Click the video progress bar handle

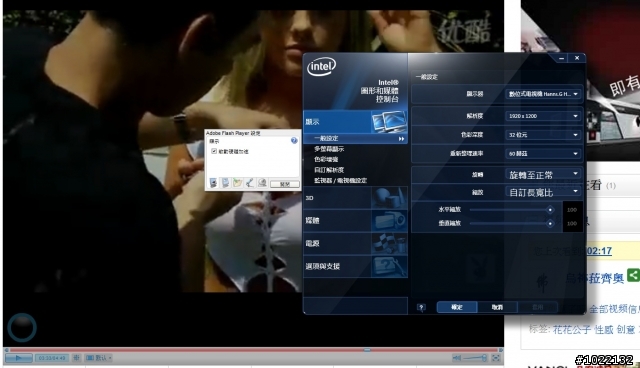pyautogui.click(x=367, y=350)
